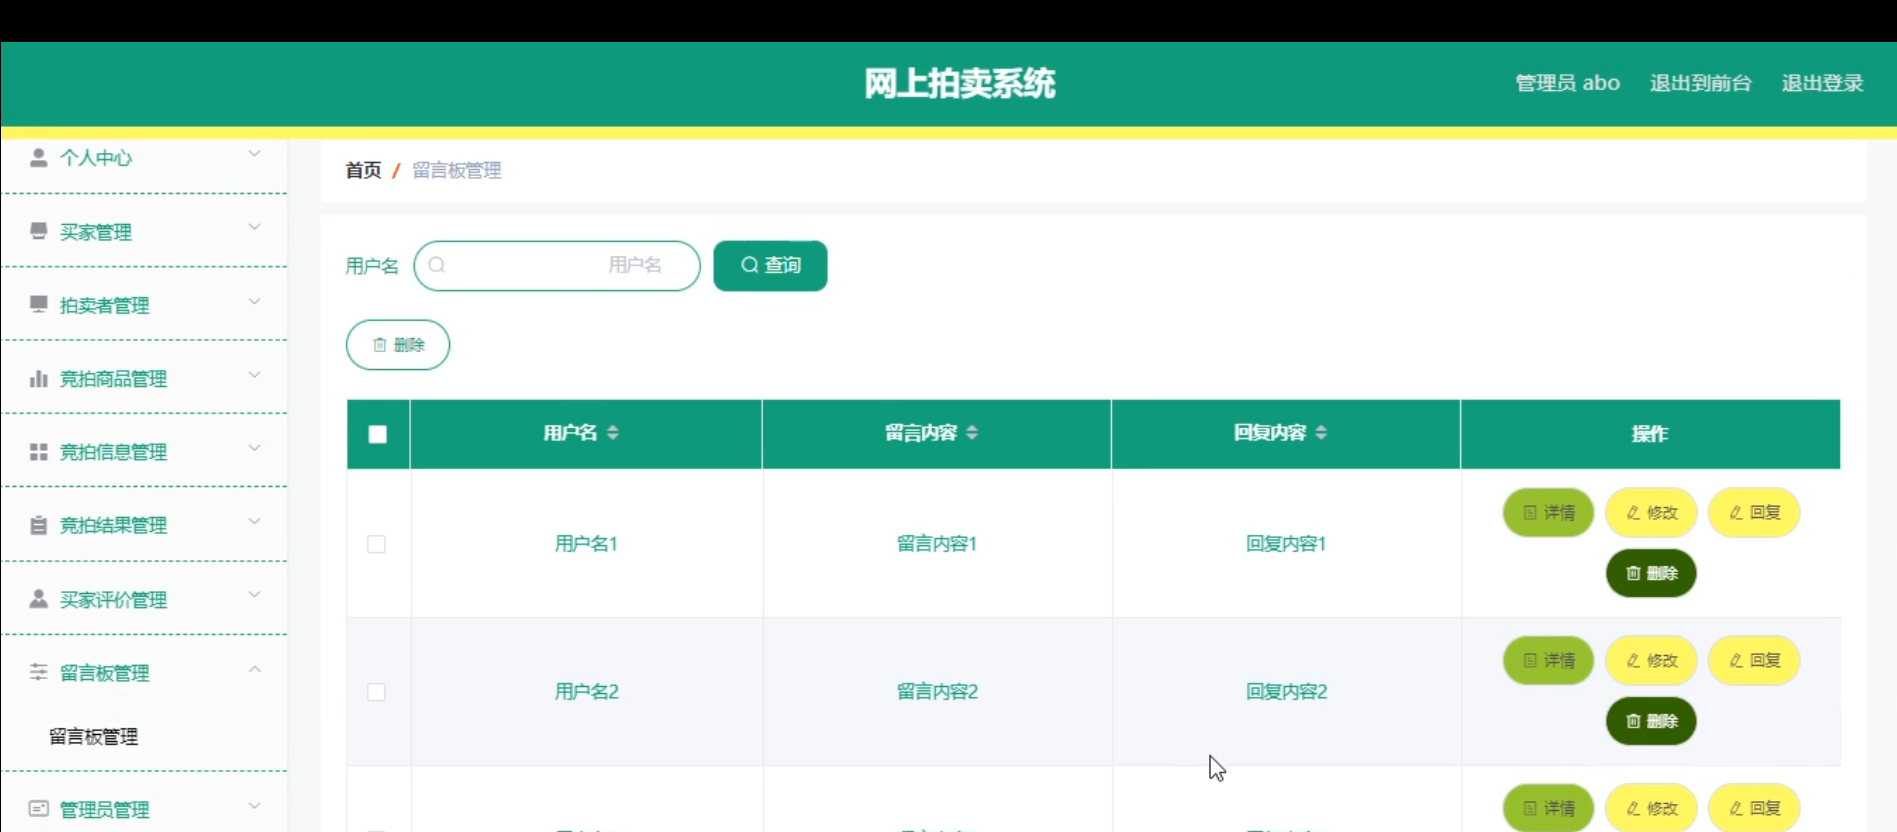Expand the 拍卖者管理 menu chevron
Viewport: 1897px width, 832px height.
254,301
